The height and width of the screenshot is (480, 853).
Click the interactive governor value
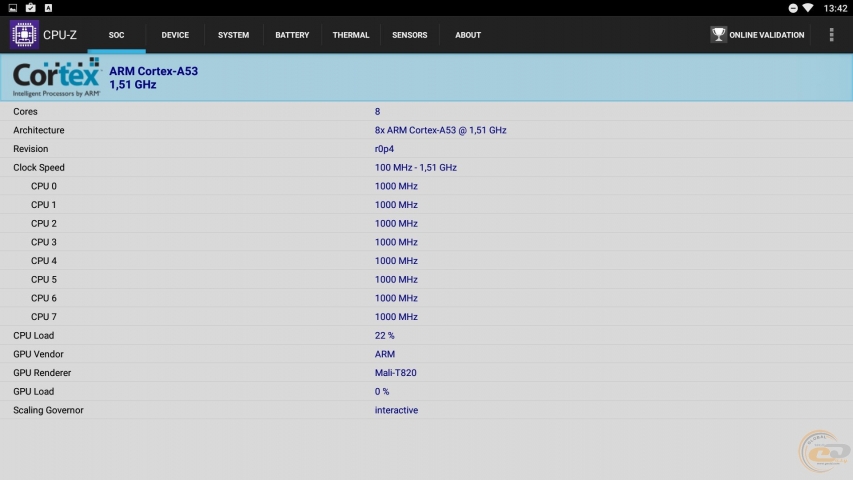click(396, 410)
